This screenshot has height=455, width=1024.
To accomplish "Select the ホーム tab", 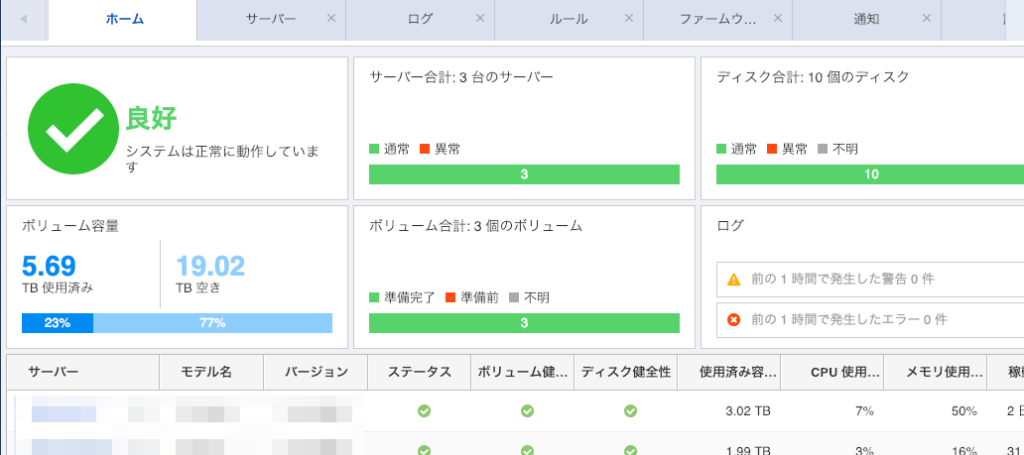I will click(123, 19).
